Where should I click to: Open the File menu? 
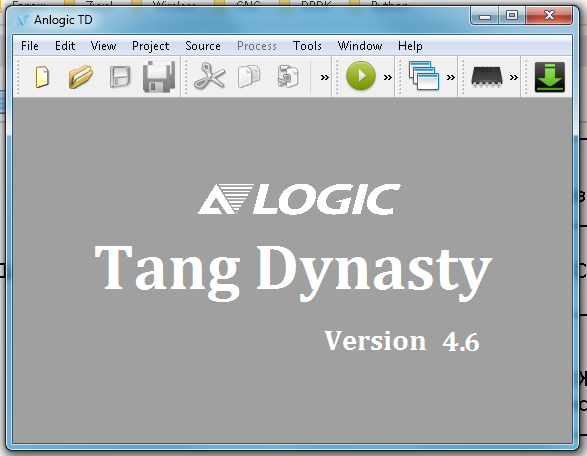pos(30,46)
